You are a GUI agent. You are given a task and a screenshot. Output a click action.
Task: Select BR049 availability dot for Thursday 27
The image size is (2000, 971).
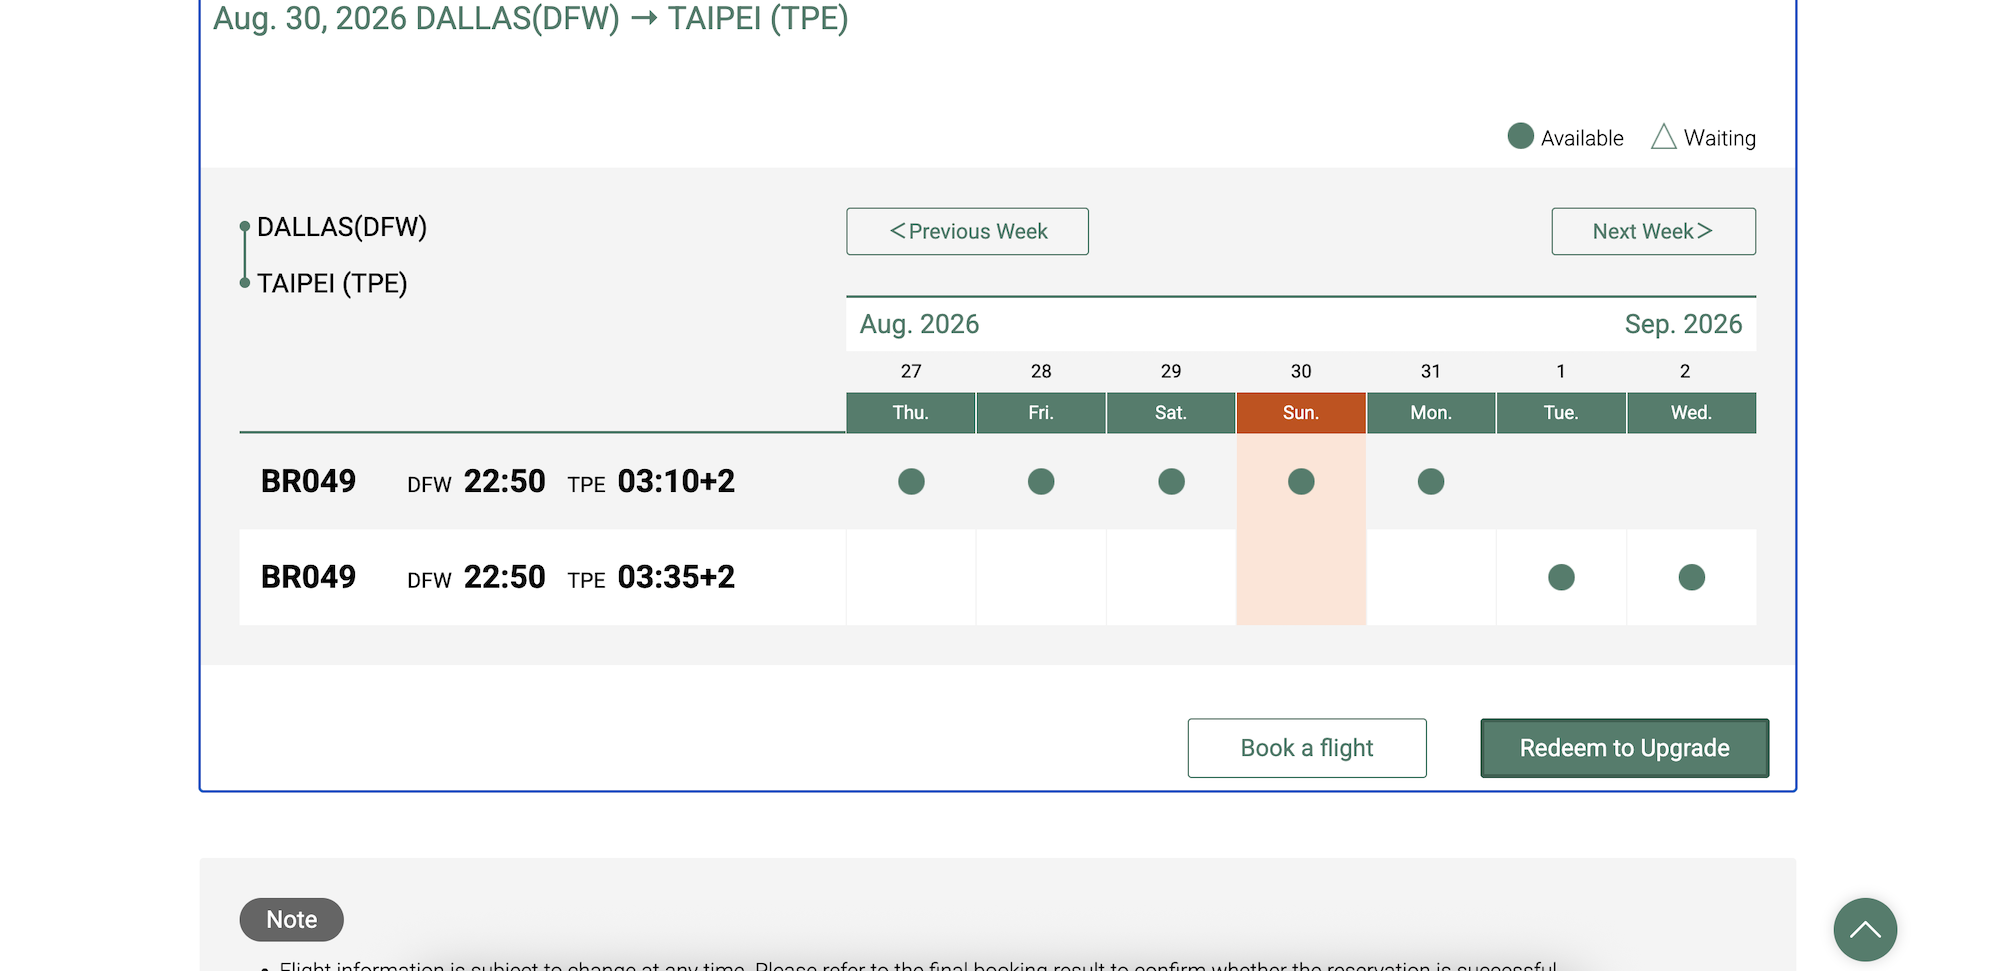tap(911, 482)
